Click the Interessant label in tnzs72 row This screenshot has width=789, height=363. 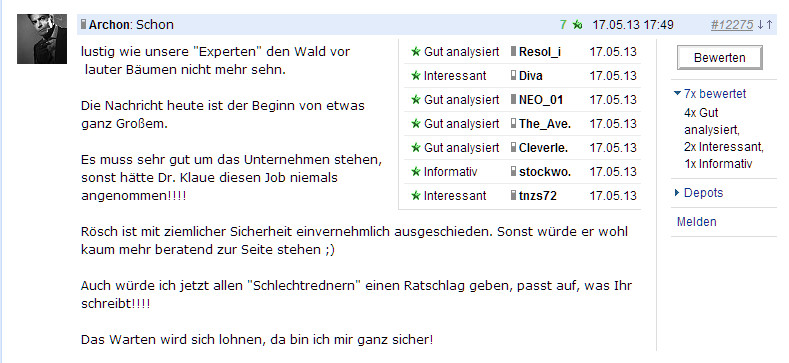(x=455, y=196)
